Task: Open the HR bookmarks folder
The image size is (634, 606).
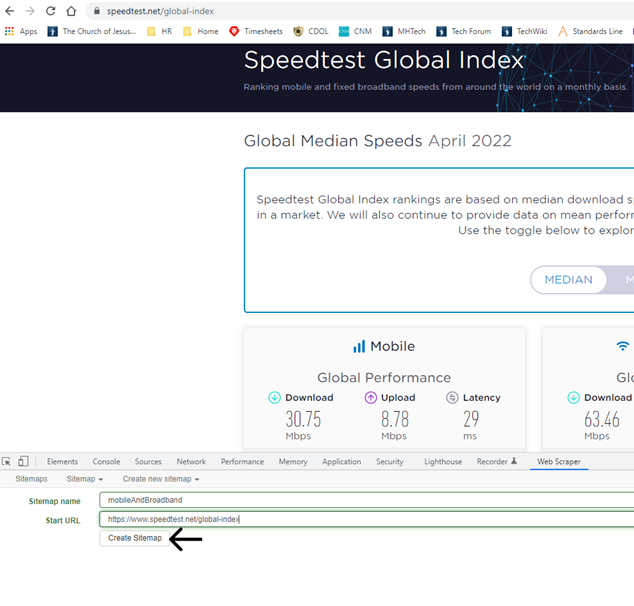Action: (x=160, y=31)
